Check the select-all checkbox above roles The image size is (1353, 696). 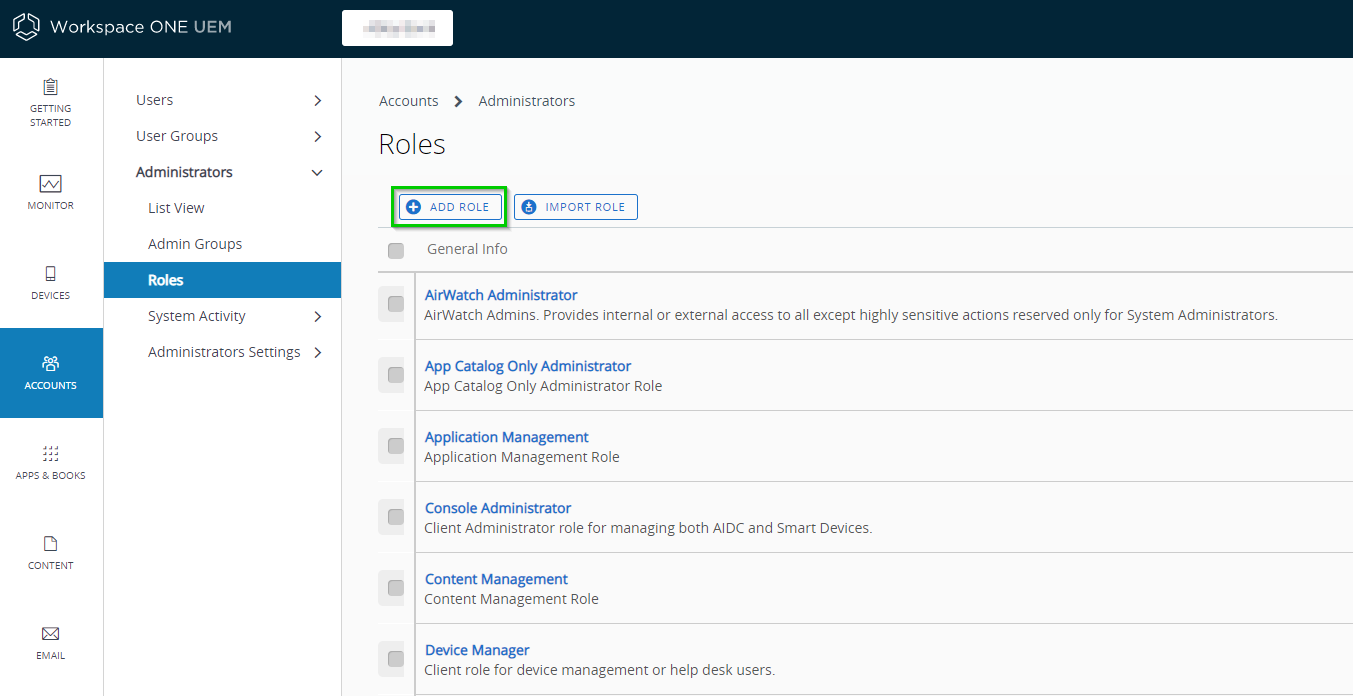[395, 251]
